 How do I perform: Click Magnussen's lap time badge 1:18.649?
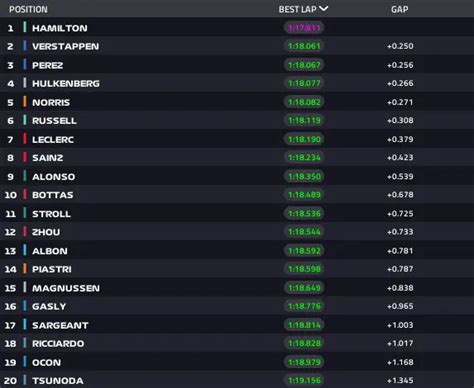(304, 288)
